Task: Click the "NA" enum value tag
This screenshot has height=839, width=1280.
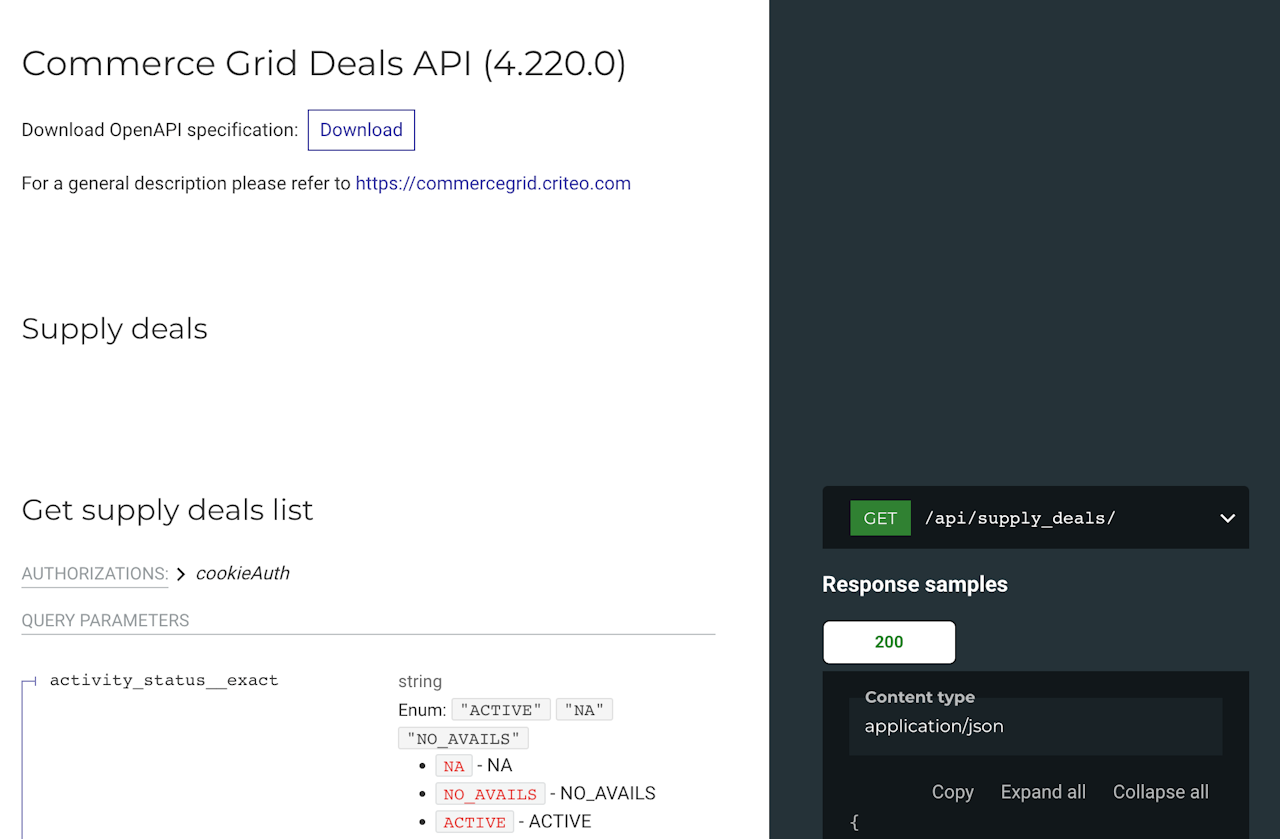Action: pos(584,710)
